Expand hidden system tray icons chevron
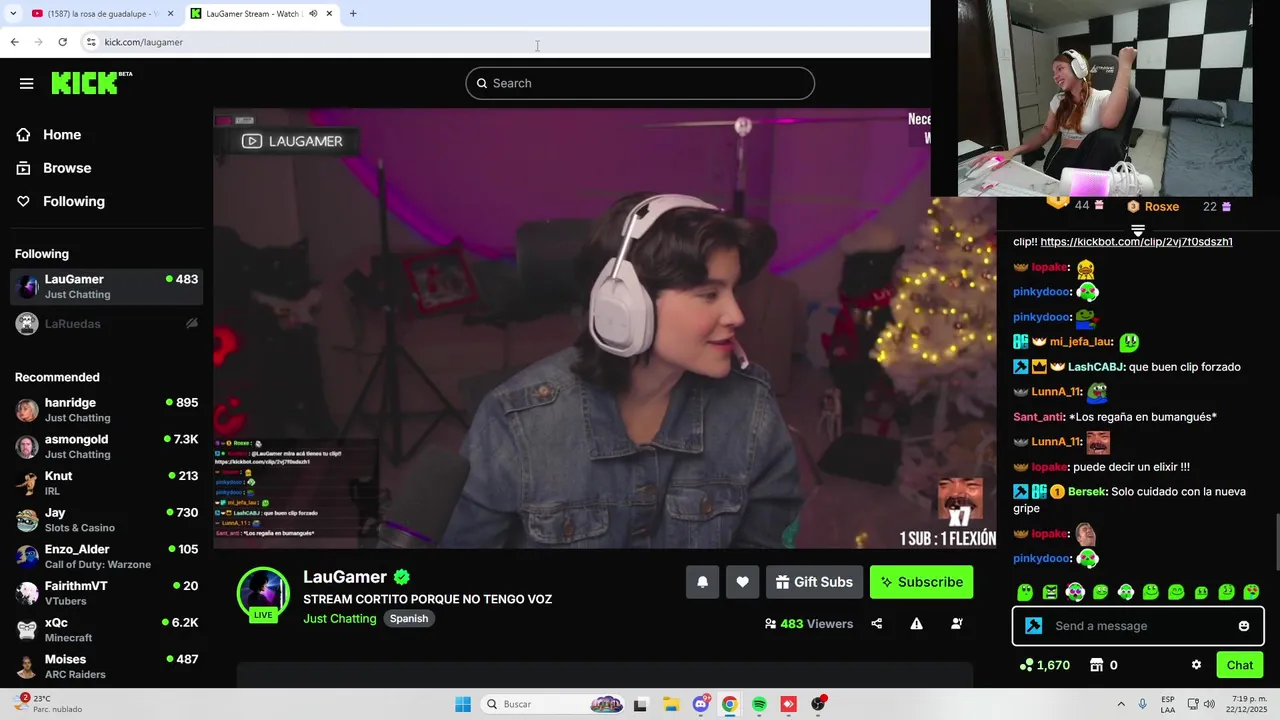This screenshot has width=1280, height=720. pos(1120,704)
